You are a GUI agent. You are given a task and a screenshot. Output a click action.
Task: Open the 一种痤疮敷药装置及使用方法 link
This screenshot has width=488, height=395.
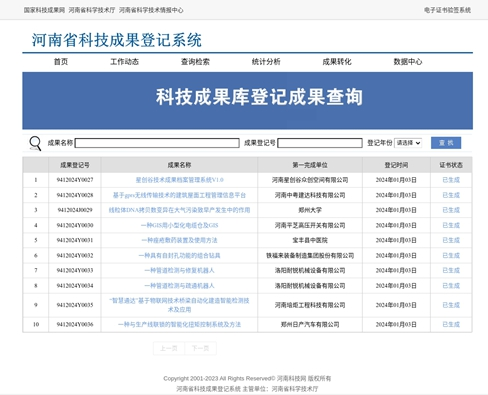(179, 240)
